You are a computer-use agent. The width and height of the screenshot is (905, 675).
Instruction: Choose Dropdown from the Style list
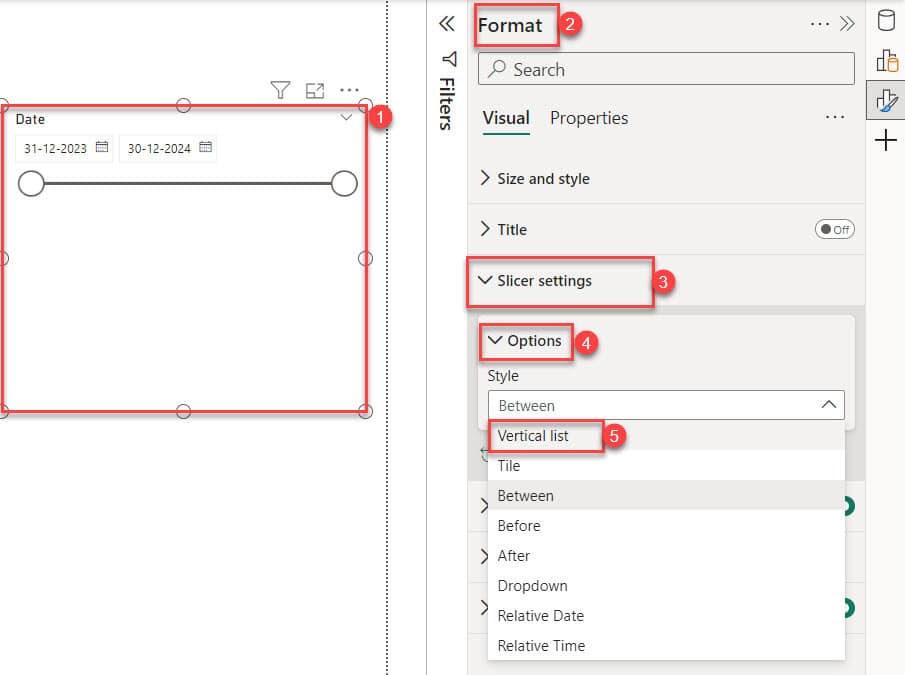(666, 586)
